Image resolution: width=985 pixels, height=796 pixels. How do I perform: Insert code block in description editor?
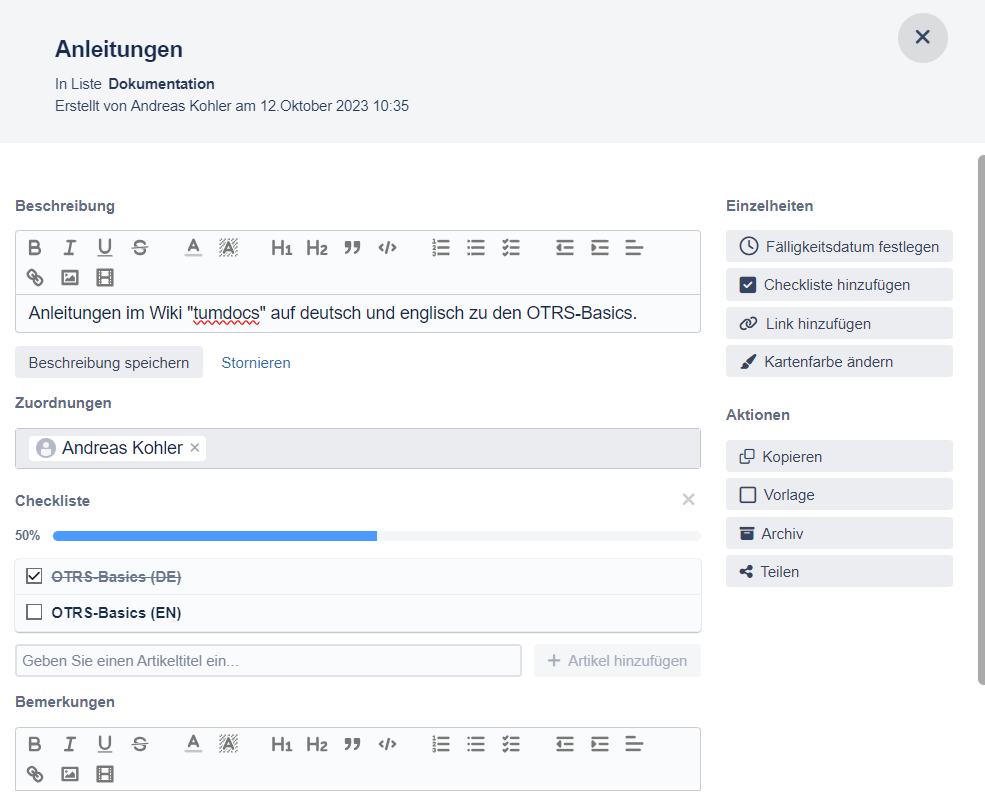[387, 248]
